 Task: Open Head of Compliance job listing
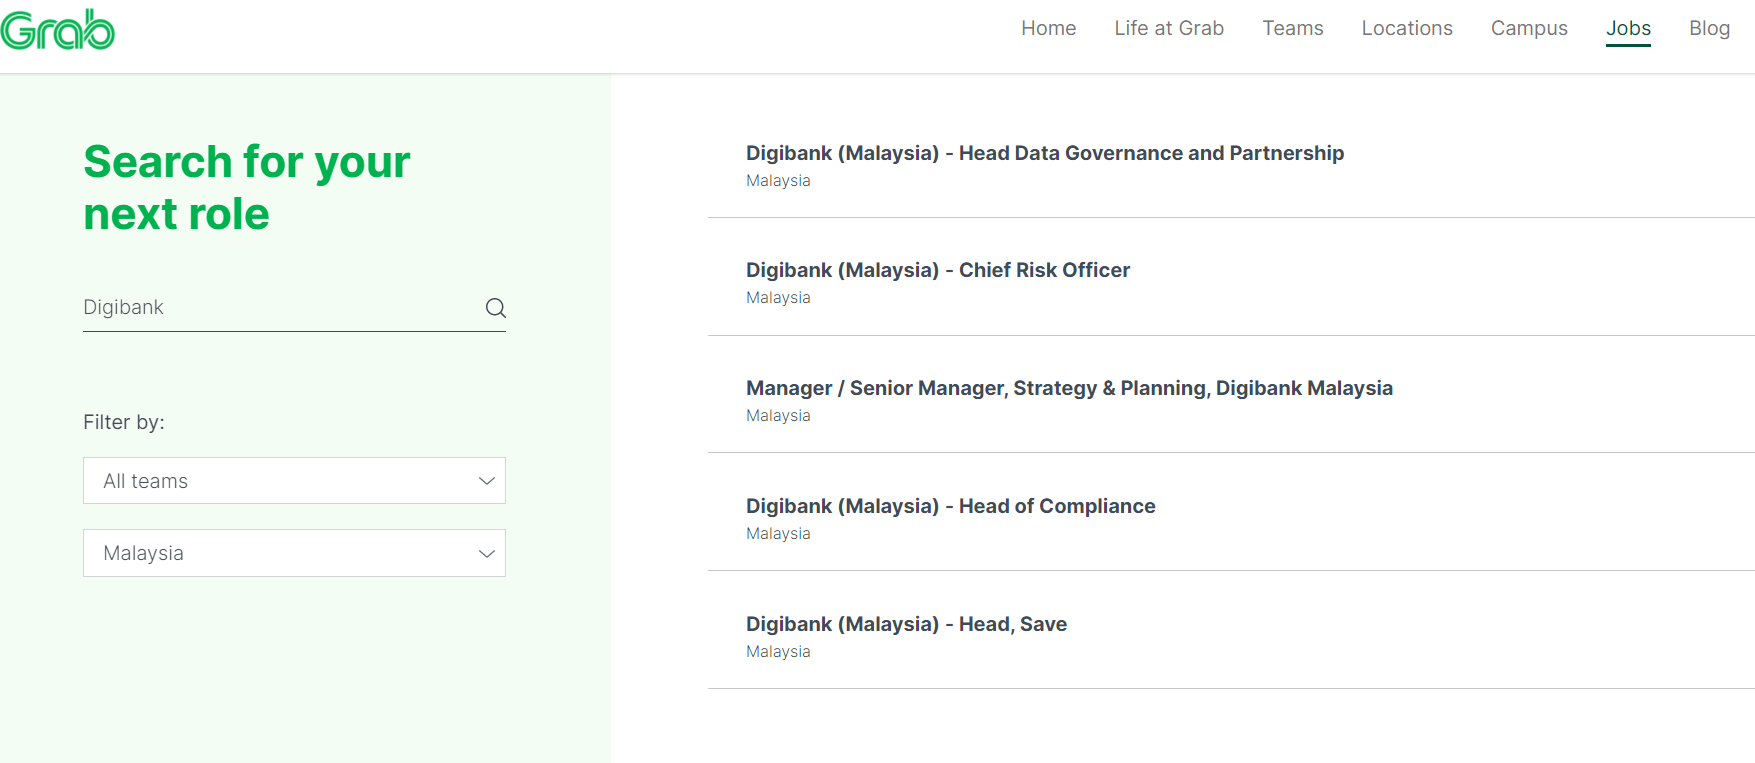(x=951, y=506)
